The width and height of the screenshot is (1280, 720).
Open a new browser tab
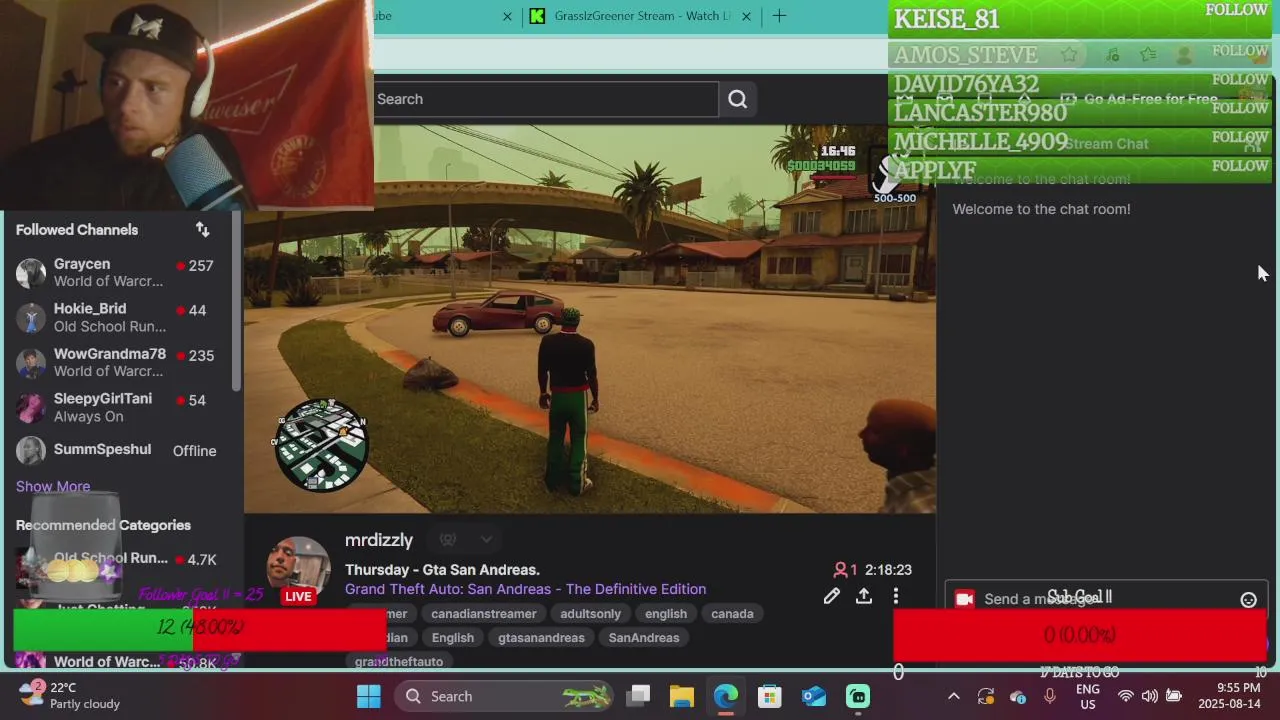[779, 16]
